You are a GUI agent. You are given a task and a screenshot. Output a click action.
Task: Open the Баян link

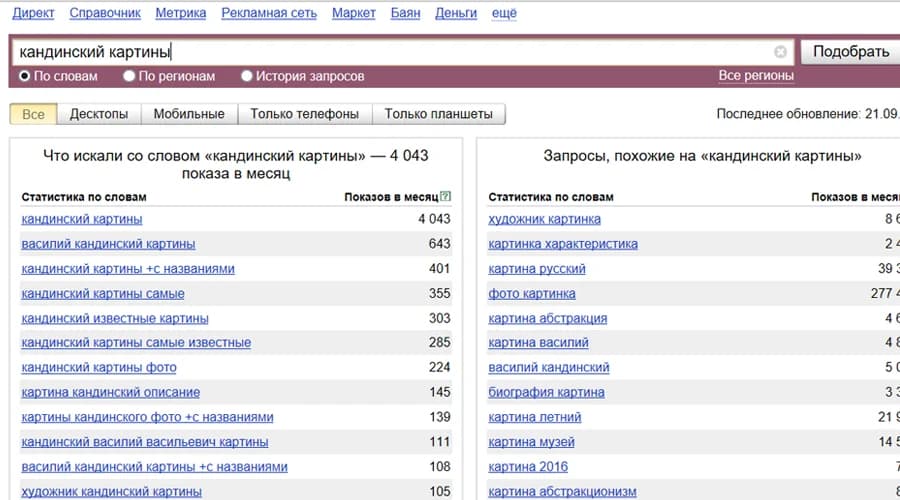tap(405, 13)
